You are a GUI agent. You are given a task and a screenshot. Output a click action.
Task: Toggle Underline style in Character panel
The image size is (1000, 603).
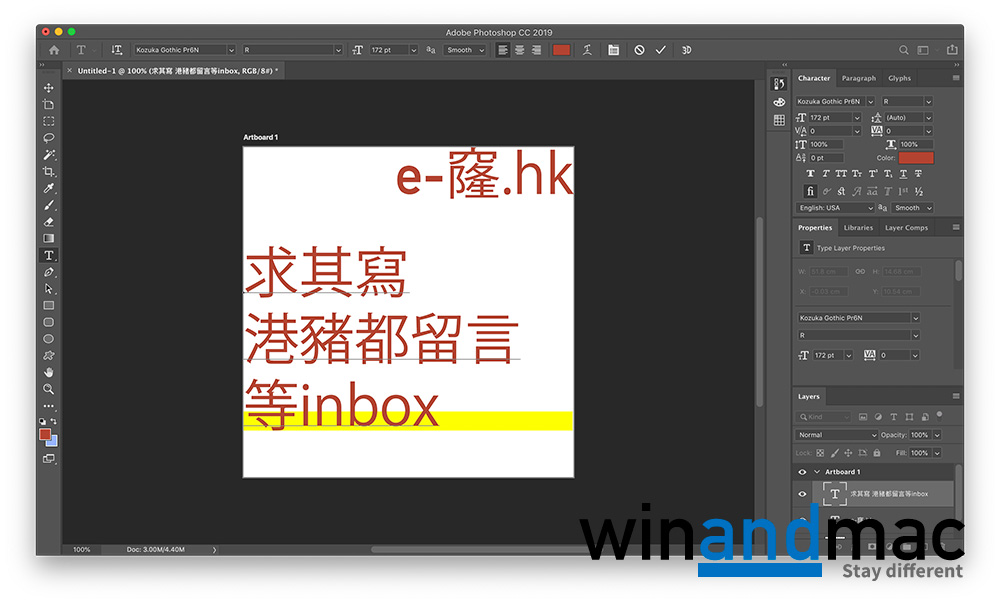tap(901, 174)
